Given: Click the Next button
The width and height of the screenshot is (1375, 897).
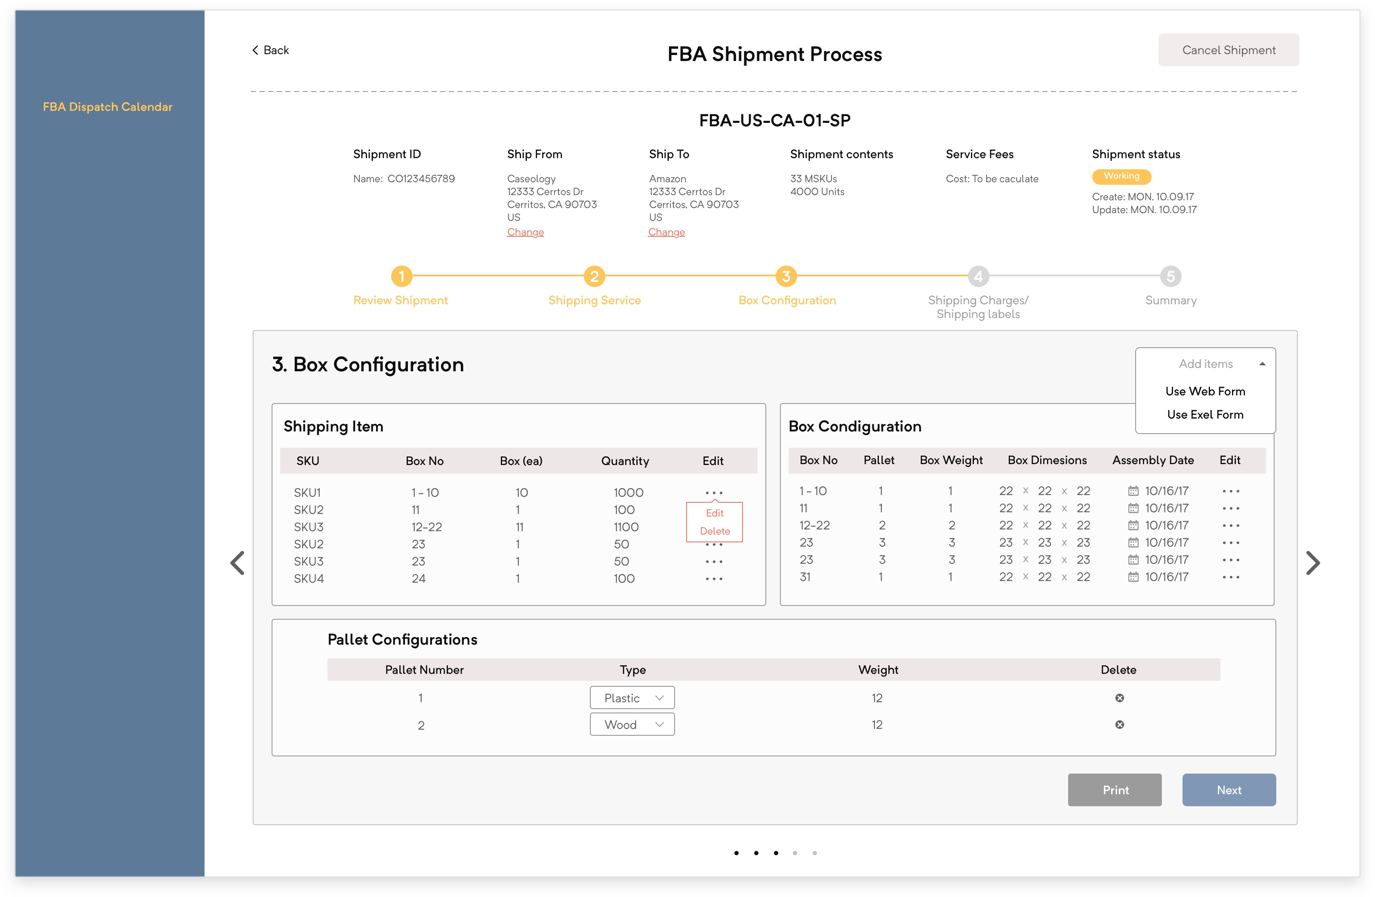Looking at the screenshot, I should click(1229, 790).
